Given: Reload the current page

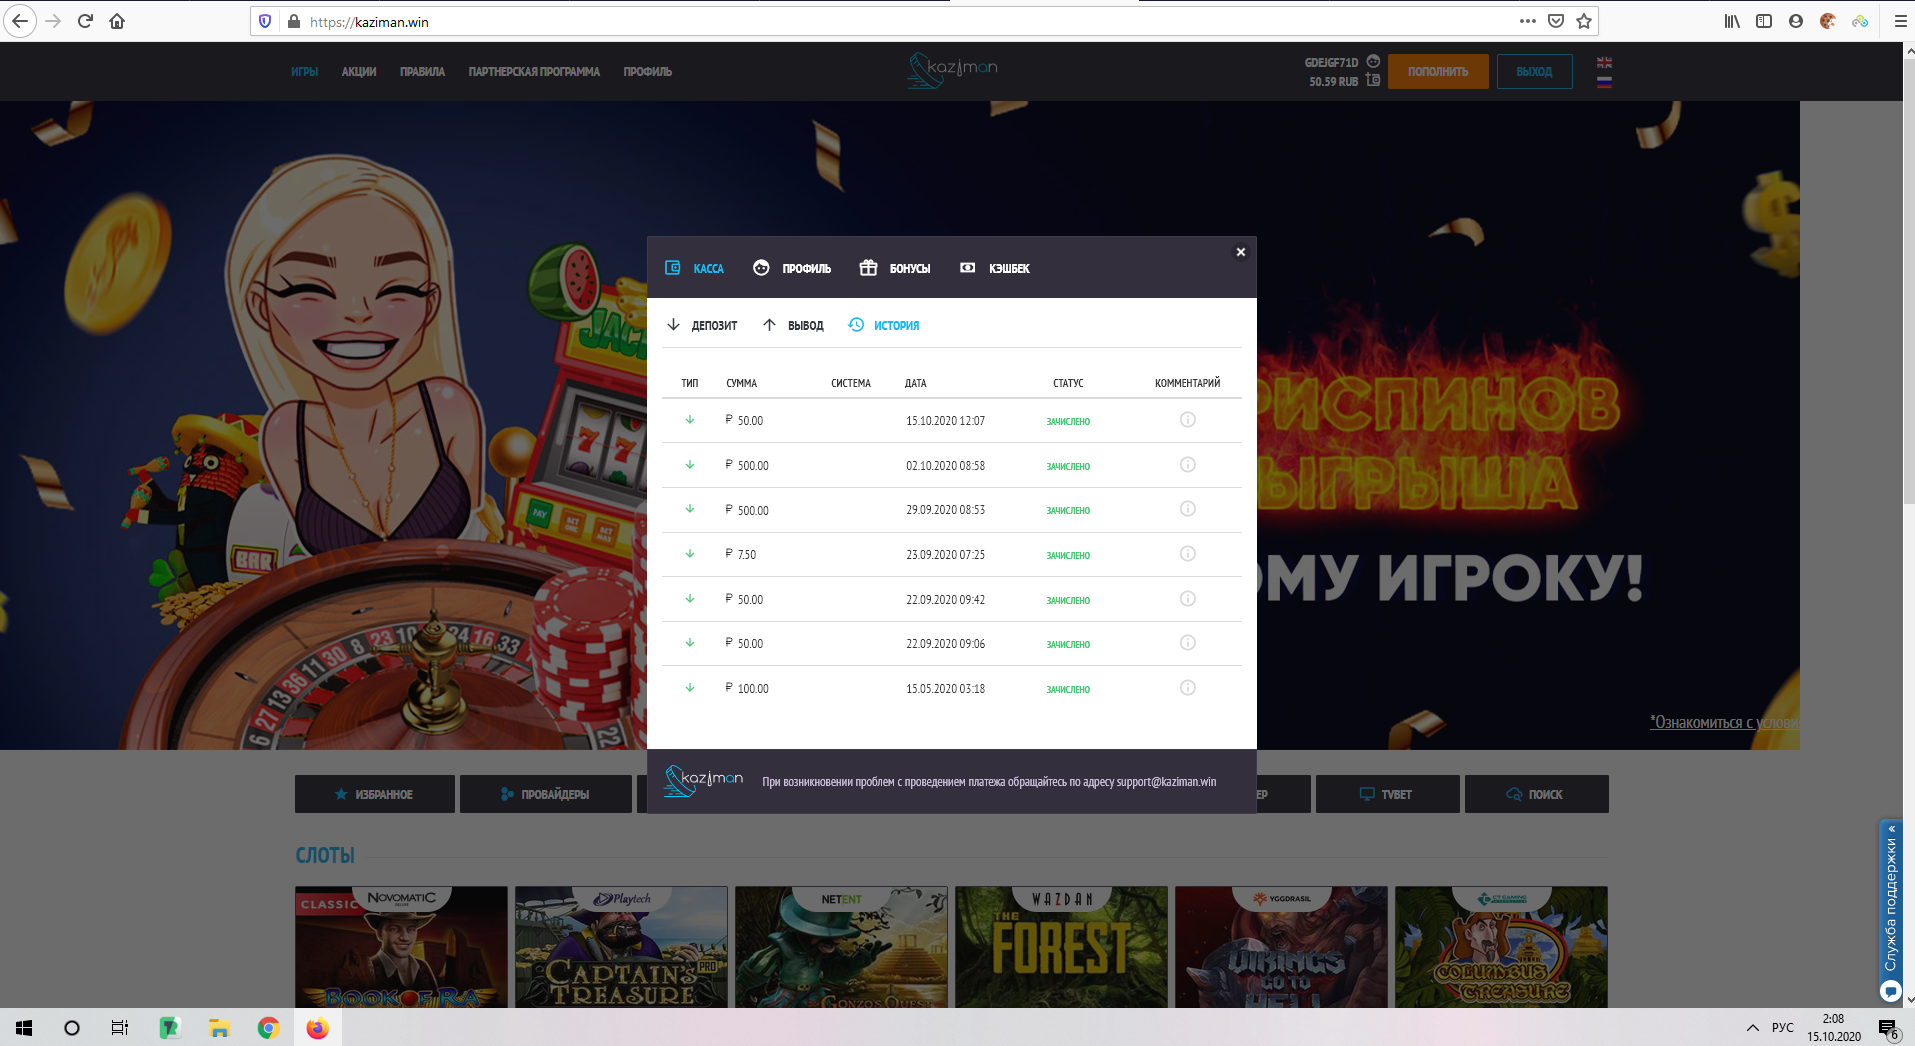Looking at the screenshot, I should [x=85, y=21].
